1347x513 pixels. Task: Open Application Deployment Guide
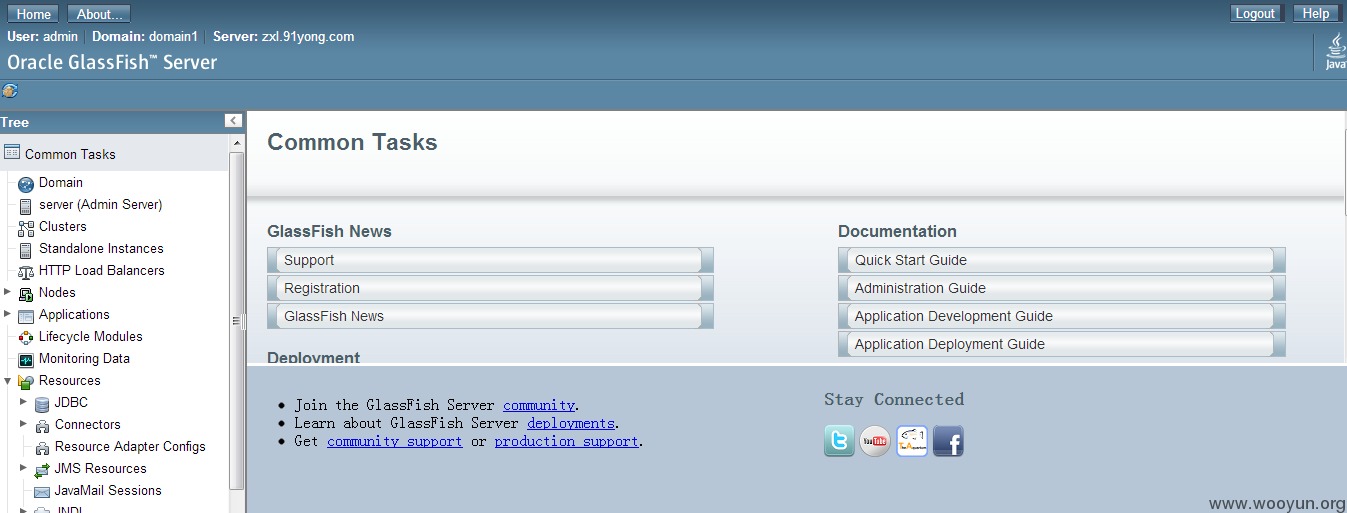pyautogui.click(x=1061, y=344)
